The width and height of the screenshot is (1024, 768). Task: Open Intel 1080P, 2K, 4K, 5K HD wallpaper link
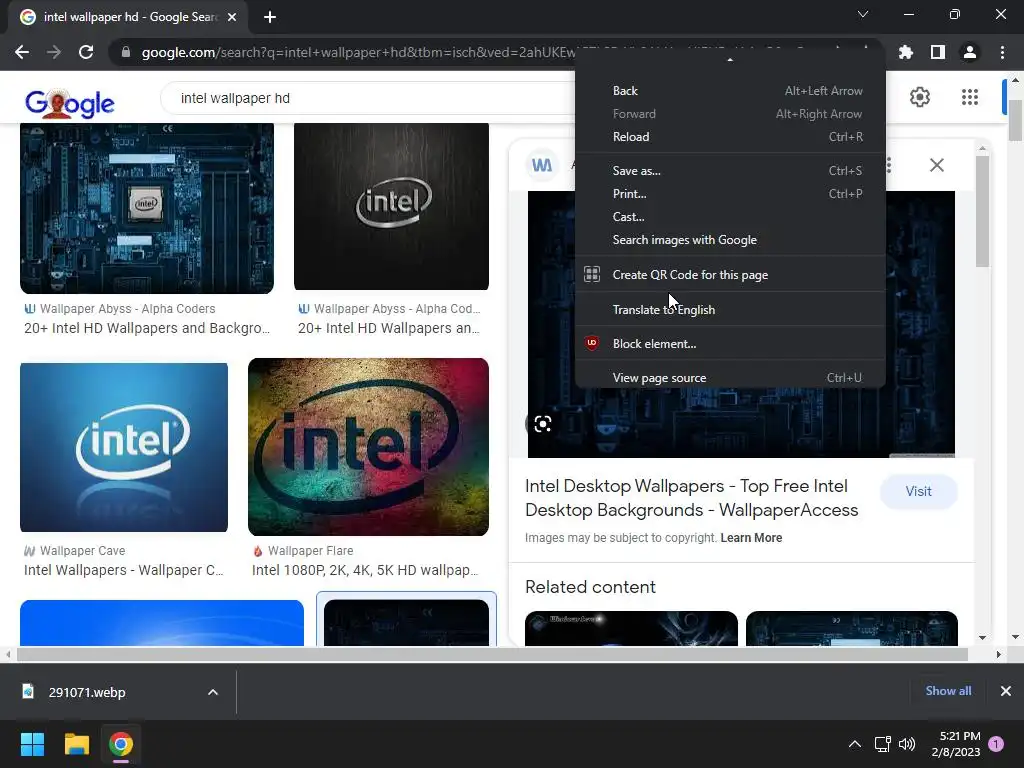tap(365, 570)
